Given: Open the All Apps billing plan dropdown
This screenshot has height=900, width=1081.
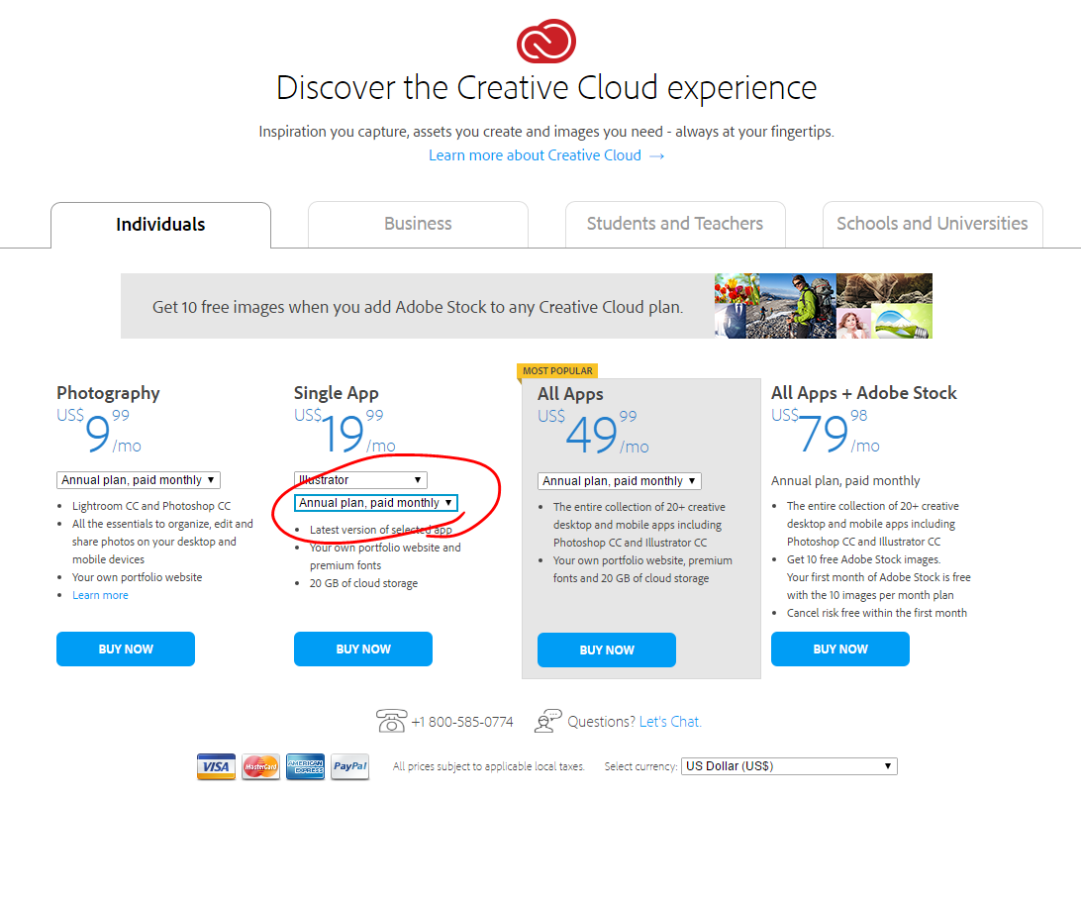Looking at the screenshot, I should tap(618, 480).
